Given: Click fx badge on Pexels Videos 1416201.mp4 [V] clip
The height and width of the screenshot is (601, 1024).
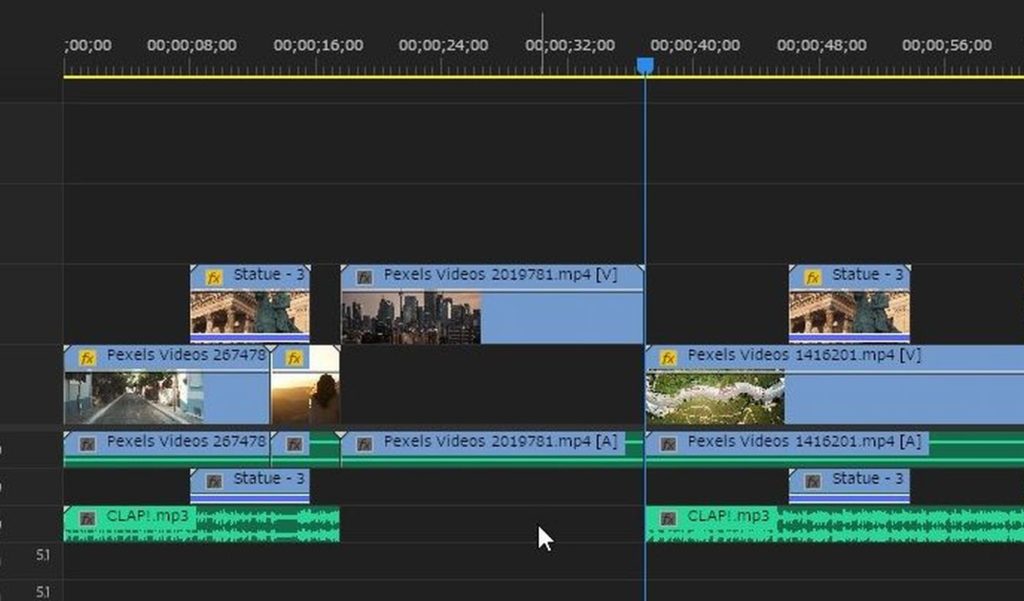Looking at the screenshot, I should pos(668,357).
